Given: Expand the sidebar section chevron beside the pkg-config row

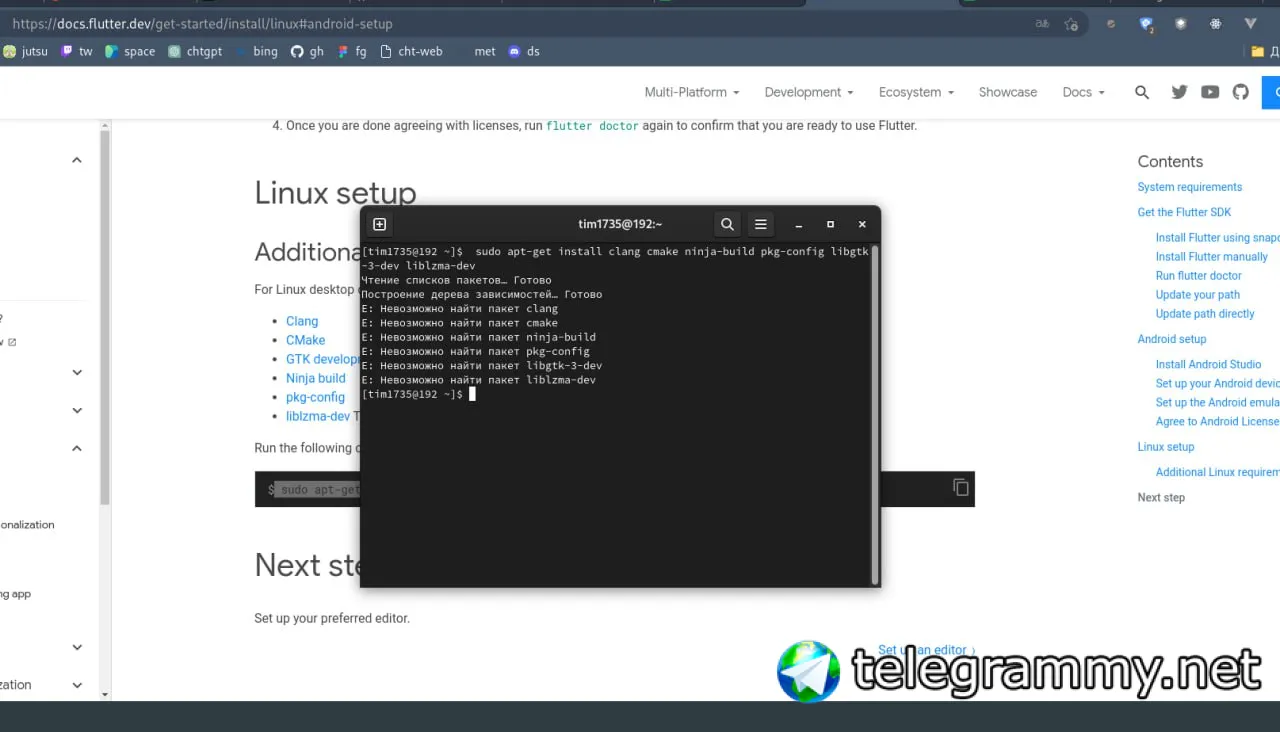Looking at the screenshot, I should pyautogui.click(x=77, y=410).
